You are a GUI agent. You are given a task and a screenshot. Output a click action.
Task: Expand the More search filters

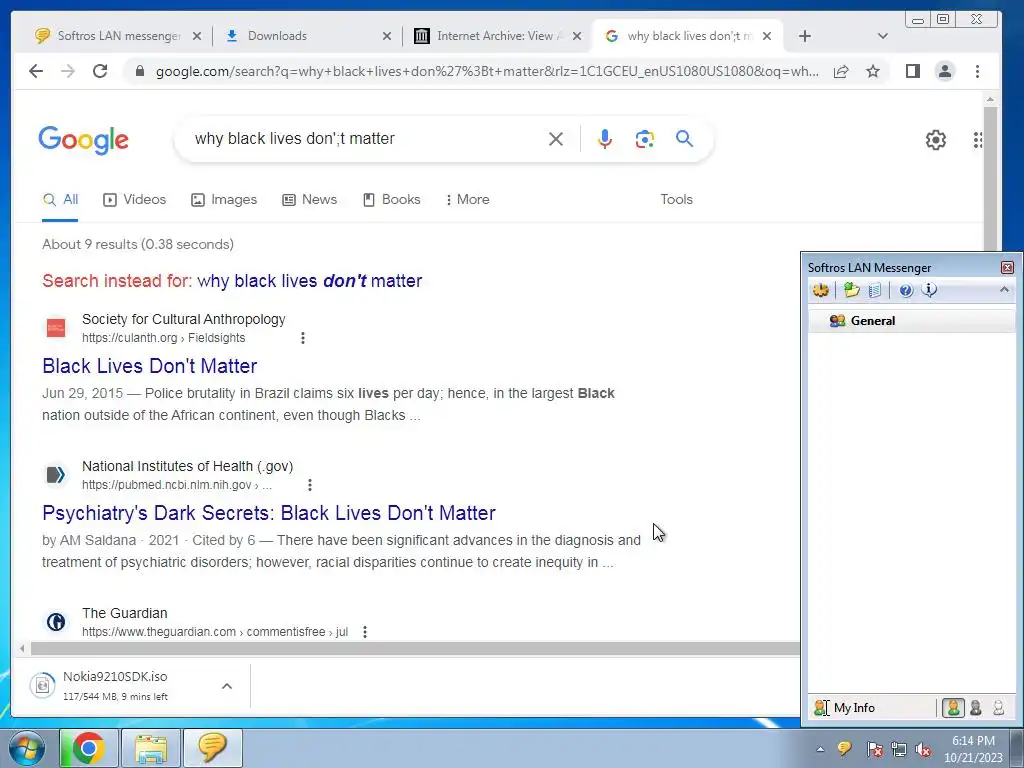tap(467, 200)
